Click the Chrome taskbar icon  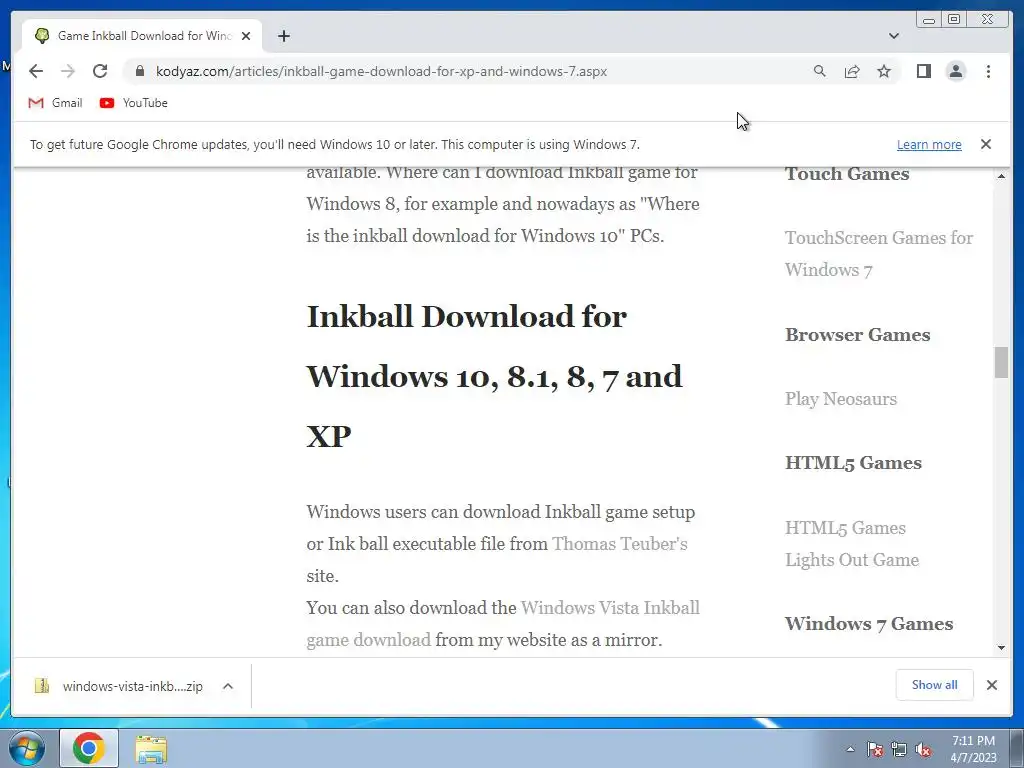pos(89,748)
